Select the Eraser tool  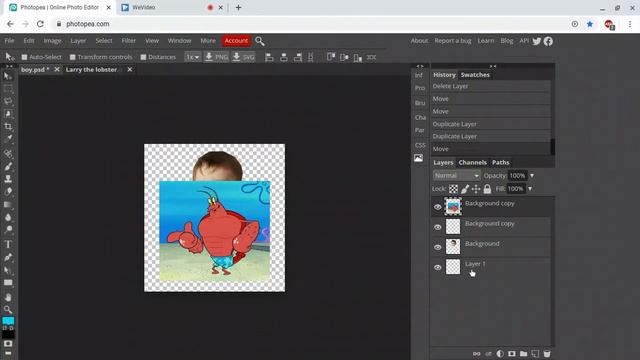8,191
